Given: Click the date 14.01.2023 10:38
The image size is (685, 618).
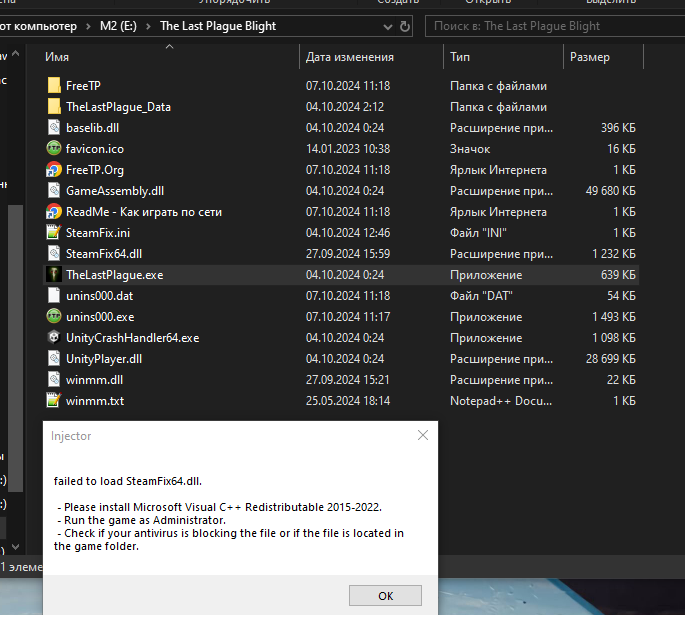Looking at the screenshot, I should 348,149.
